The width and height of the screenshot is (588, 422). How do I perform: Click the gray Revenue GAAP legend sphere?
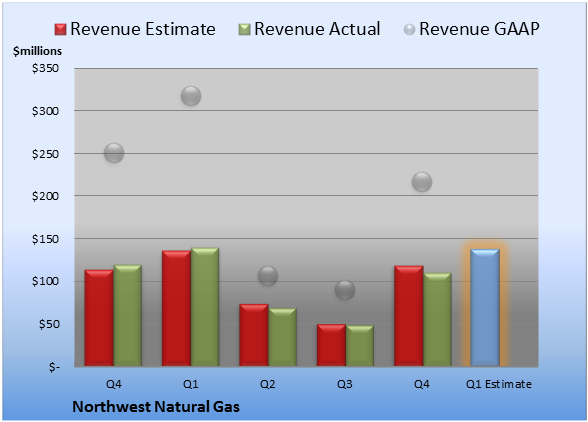[x=410, y=30]
